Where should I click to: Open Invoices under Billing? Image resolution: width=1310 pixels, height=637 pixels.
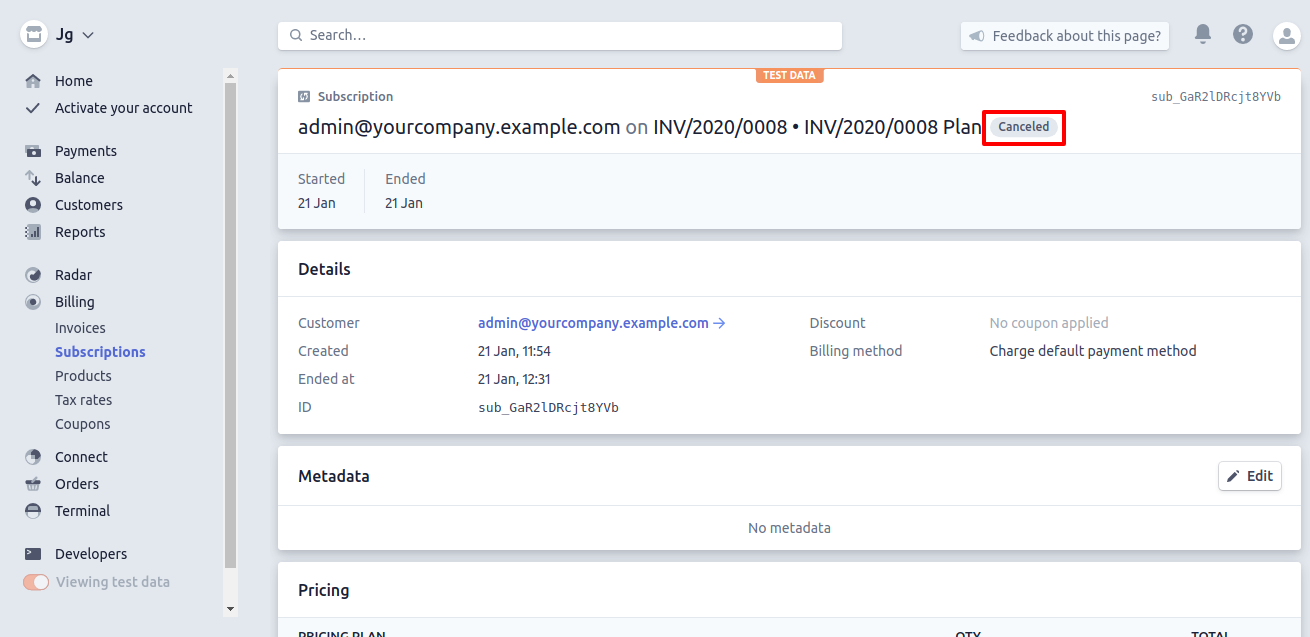80,328
